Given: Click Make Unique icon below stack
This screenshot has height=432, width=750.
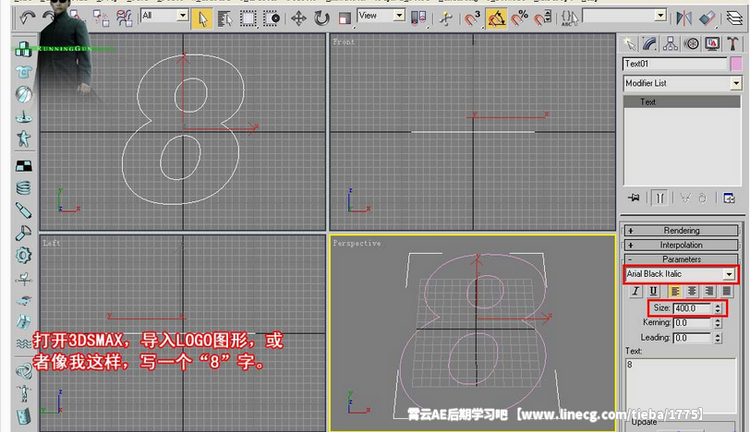Looking at the screenshot, I should tap(685, 198).
